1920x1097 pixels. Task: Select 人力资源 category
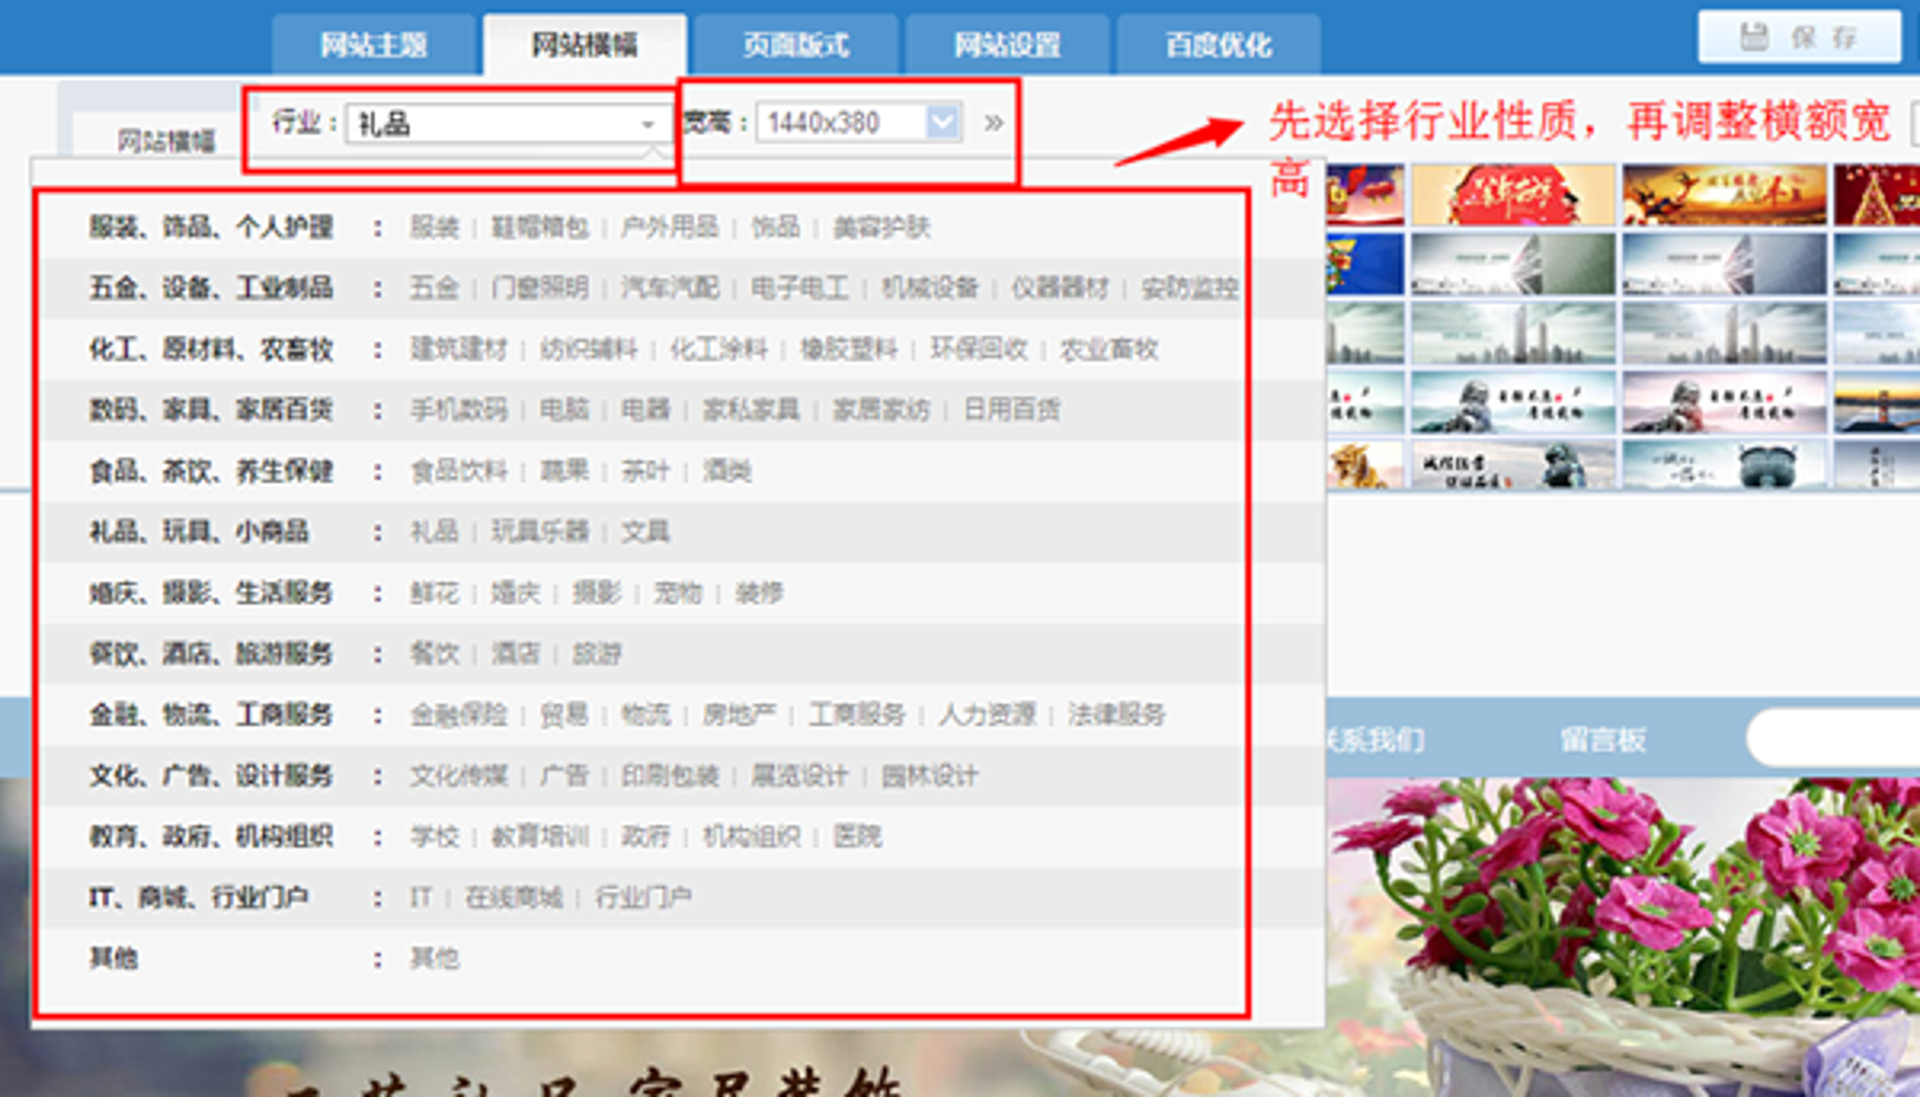coord(987,715)
